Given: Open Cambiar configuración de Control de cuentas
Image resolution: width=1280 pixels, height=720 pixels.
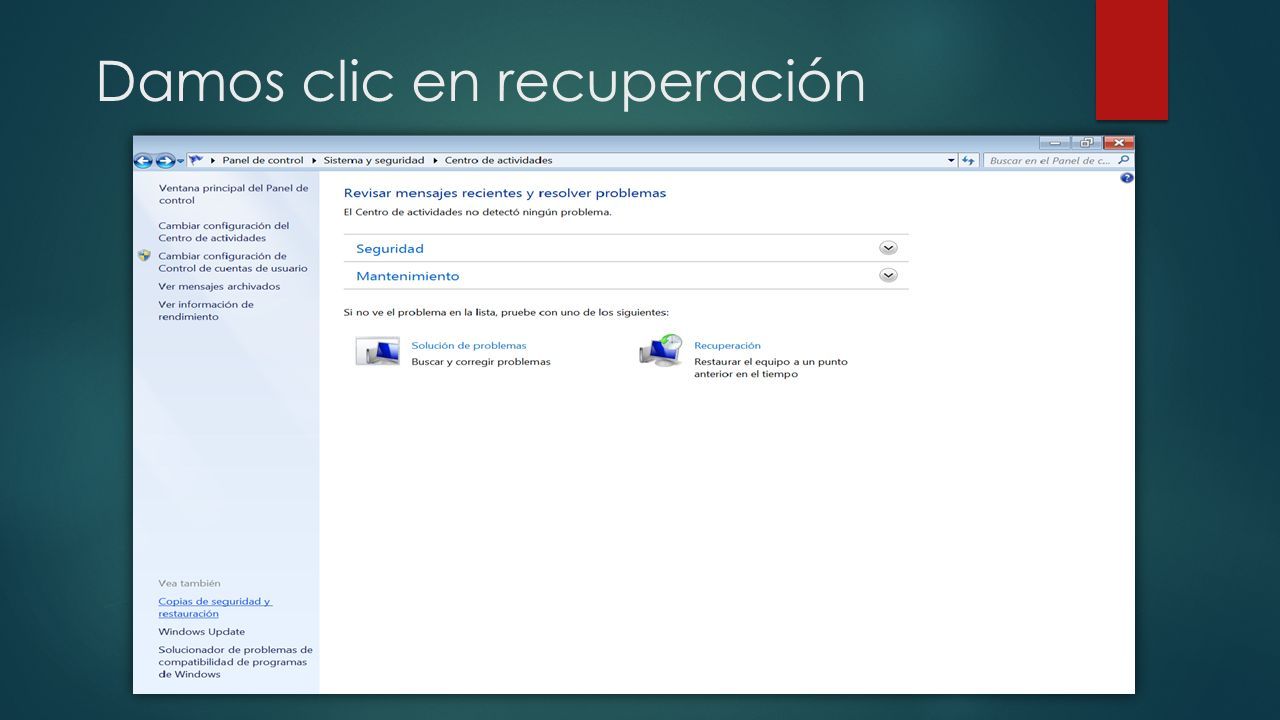Looking at the screenshot, I should click(233, 262).
